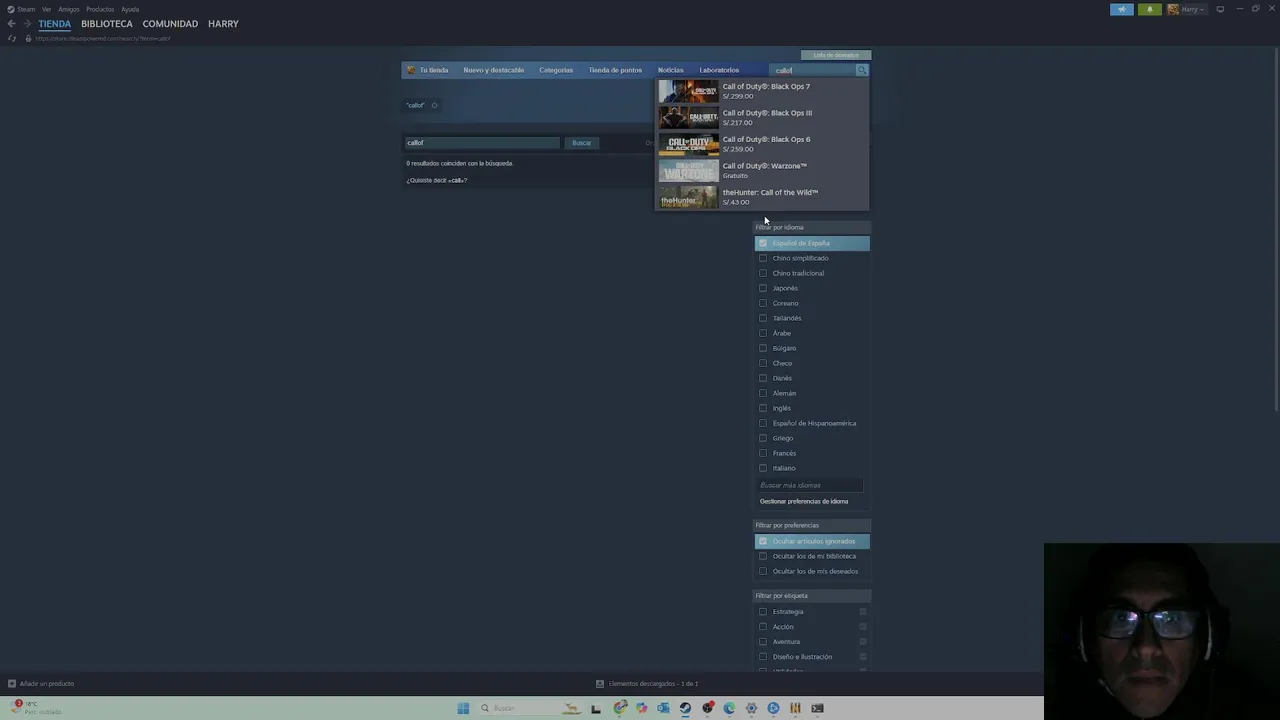Screen dimensions: 1280x720
Task: Click the Buscar más idiomas field
Action: 810,485
